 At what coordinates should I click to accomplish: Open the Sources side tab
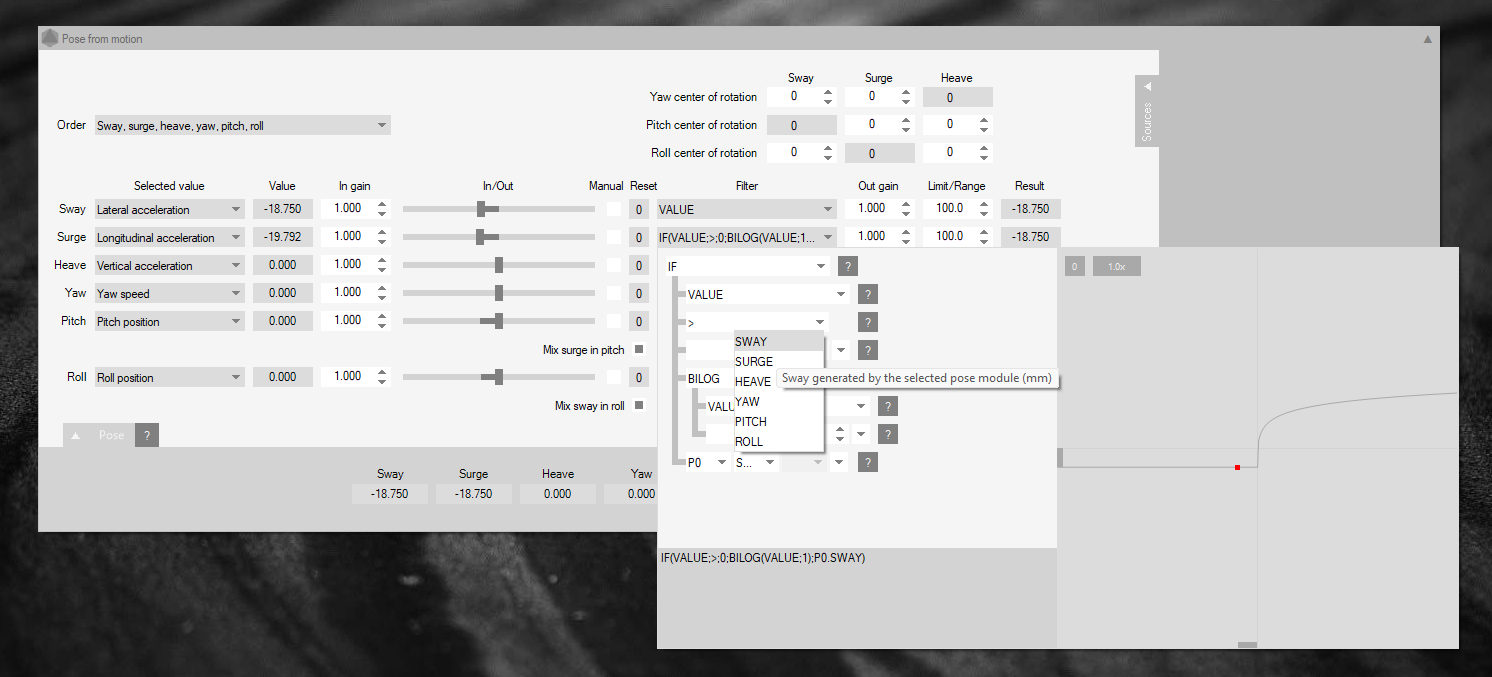tap(1147, 110)
